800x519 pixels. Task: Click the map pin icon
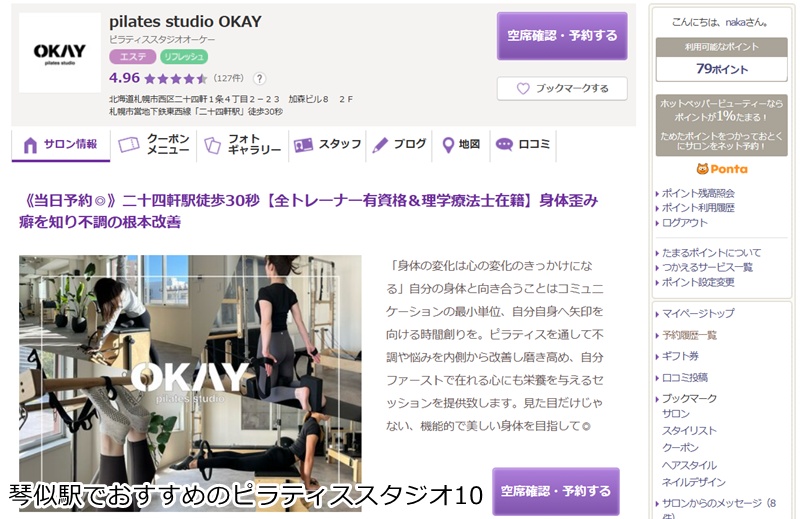click(x=448, y=145)
